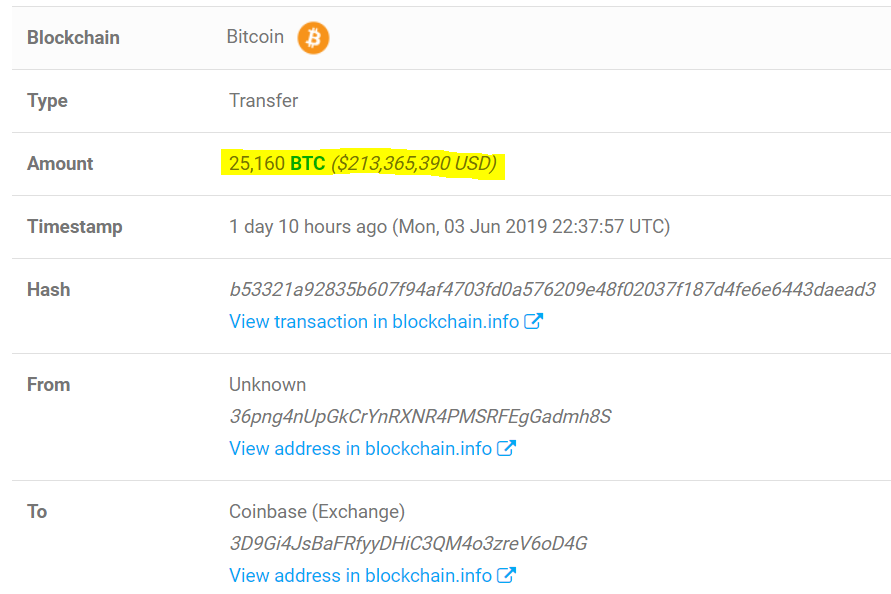Click the external link icon next to From address
Screen dimensions: 891x594
click(505, 448)
